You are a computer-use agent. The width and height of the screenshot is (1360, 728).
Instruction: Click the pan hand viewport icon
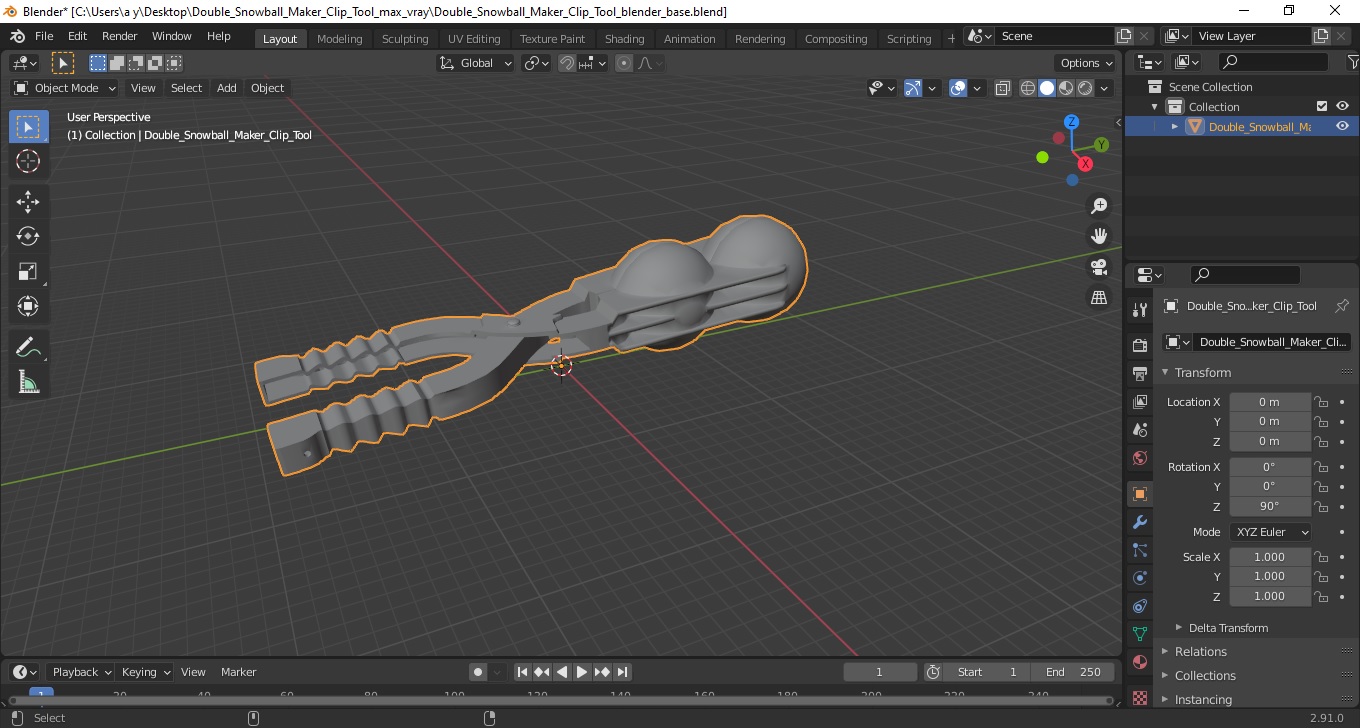1099,236
